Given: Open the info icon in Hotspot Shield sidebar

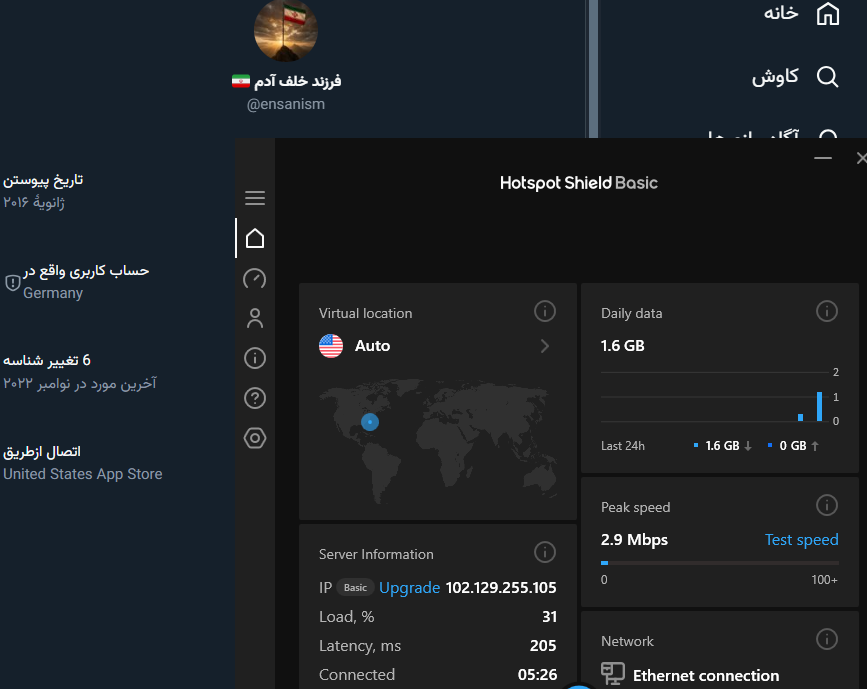Looking at the screenshot, I should 255,358.
